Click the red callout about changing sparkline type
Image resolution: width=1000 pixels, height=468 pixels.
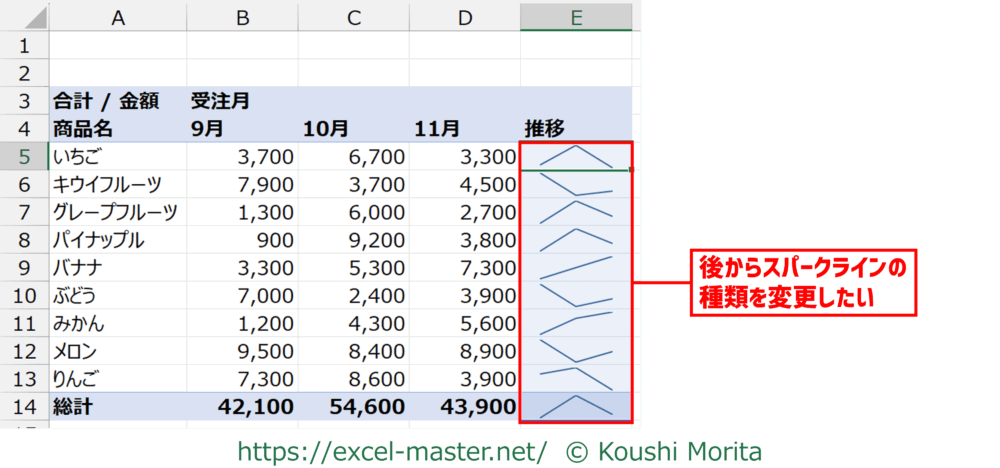coord(805,282)
